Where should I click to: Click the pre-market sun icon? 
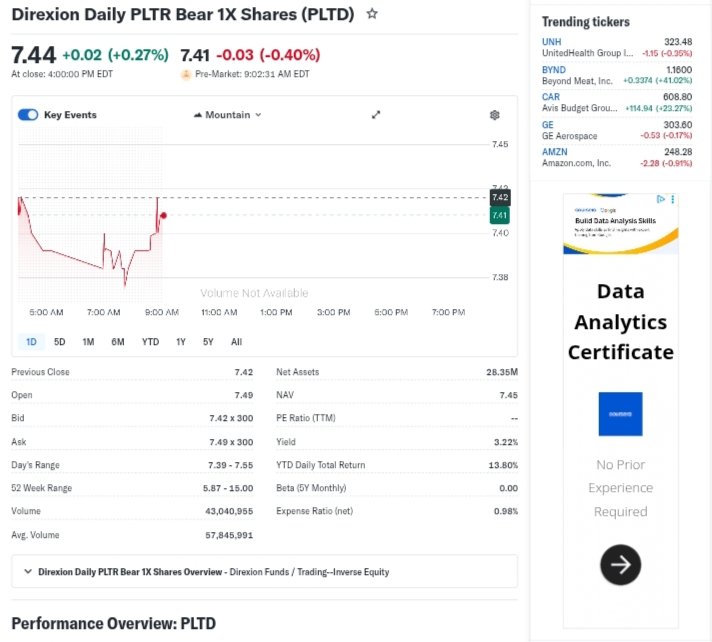click(185, 74)
